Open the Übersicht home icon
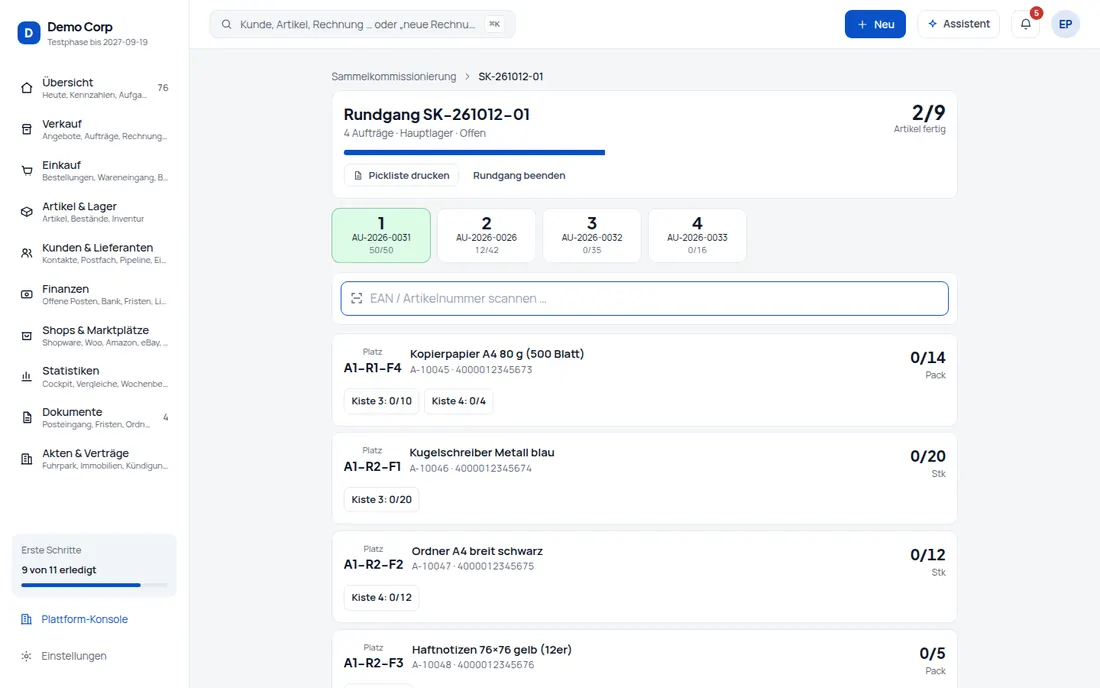Viewport: 1100px width, 688px height. [x=27, y=88]
